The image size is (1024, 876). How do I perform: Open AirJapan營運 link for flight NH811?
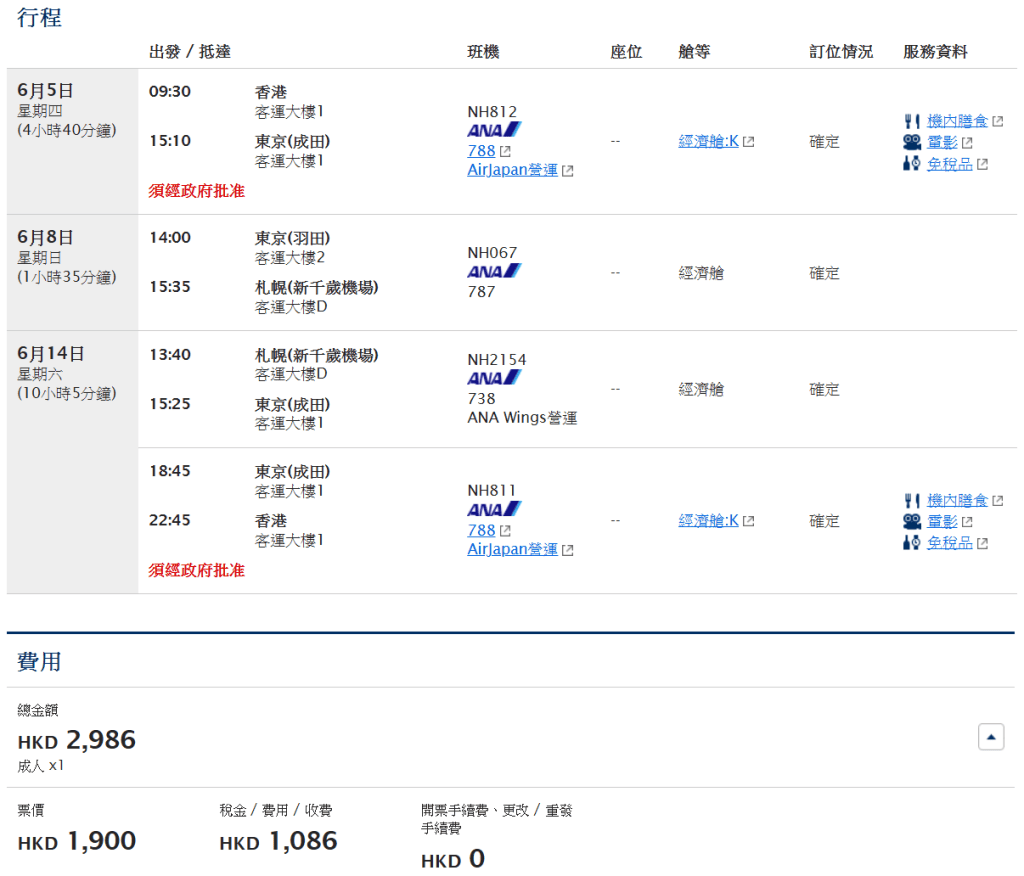(x=512, y=549)
